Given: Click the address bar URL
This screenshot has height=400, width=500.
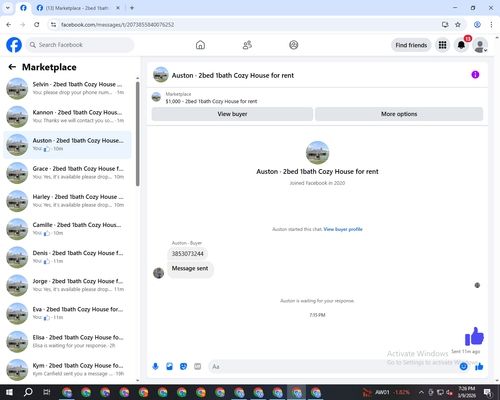Looking at the screenshot, I should [x=117, y=25].
